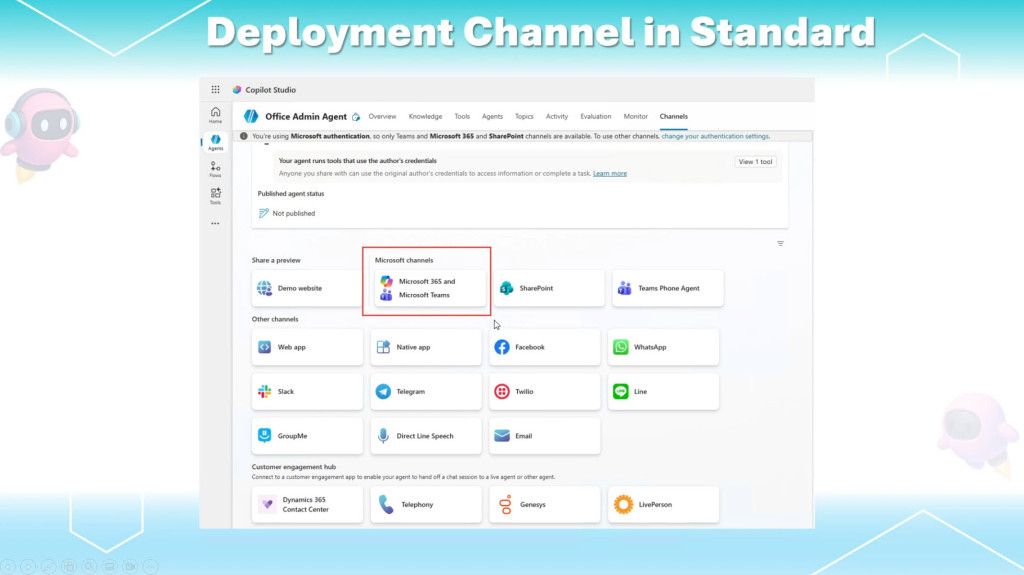Click the Dynamics 365 Contact Center icon
Screen dimensions: 1024x575
point(267,504)
